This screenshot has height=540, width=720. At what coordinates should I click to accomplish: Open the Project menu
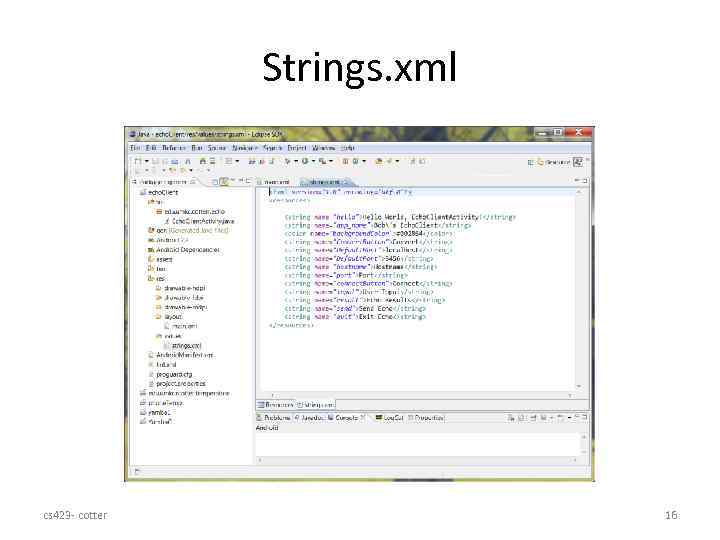(297, 148)
